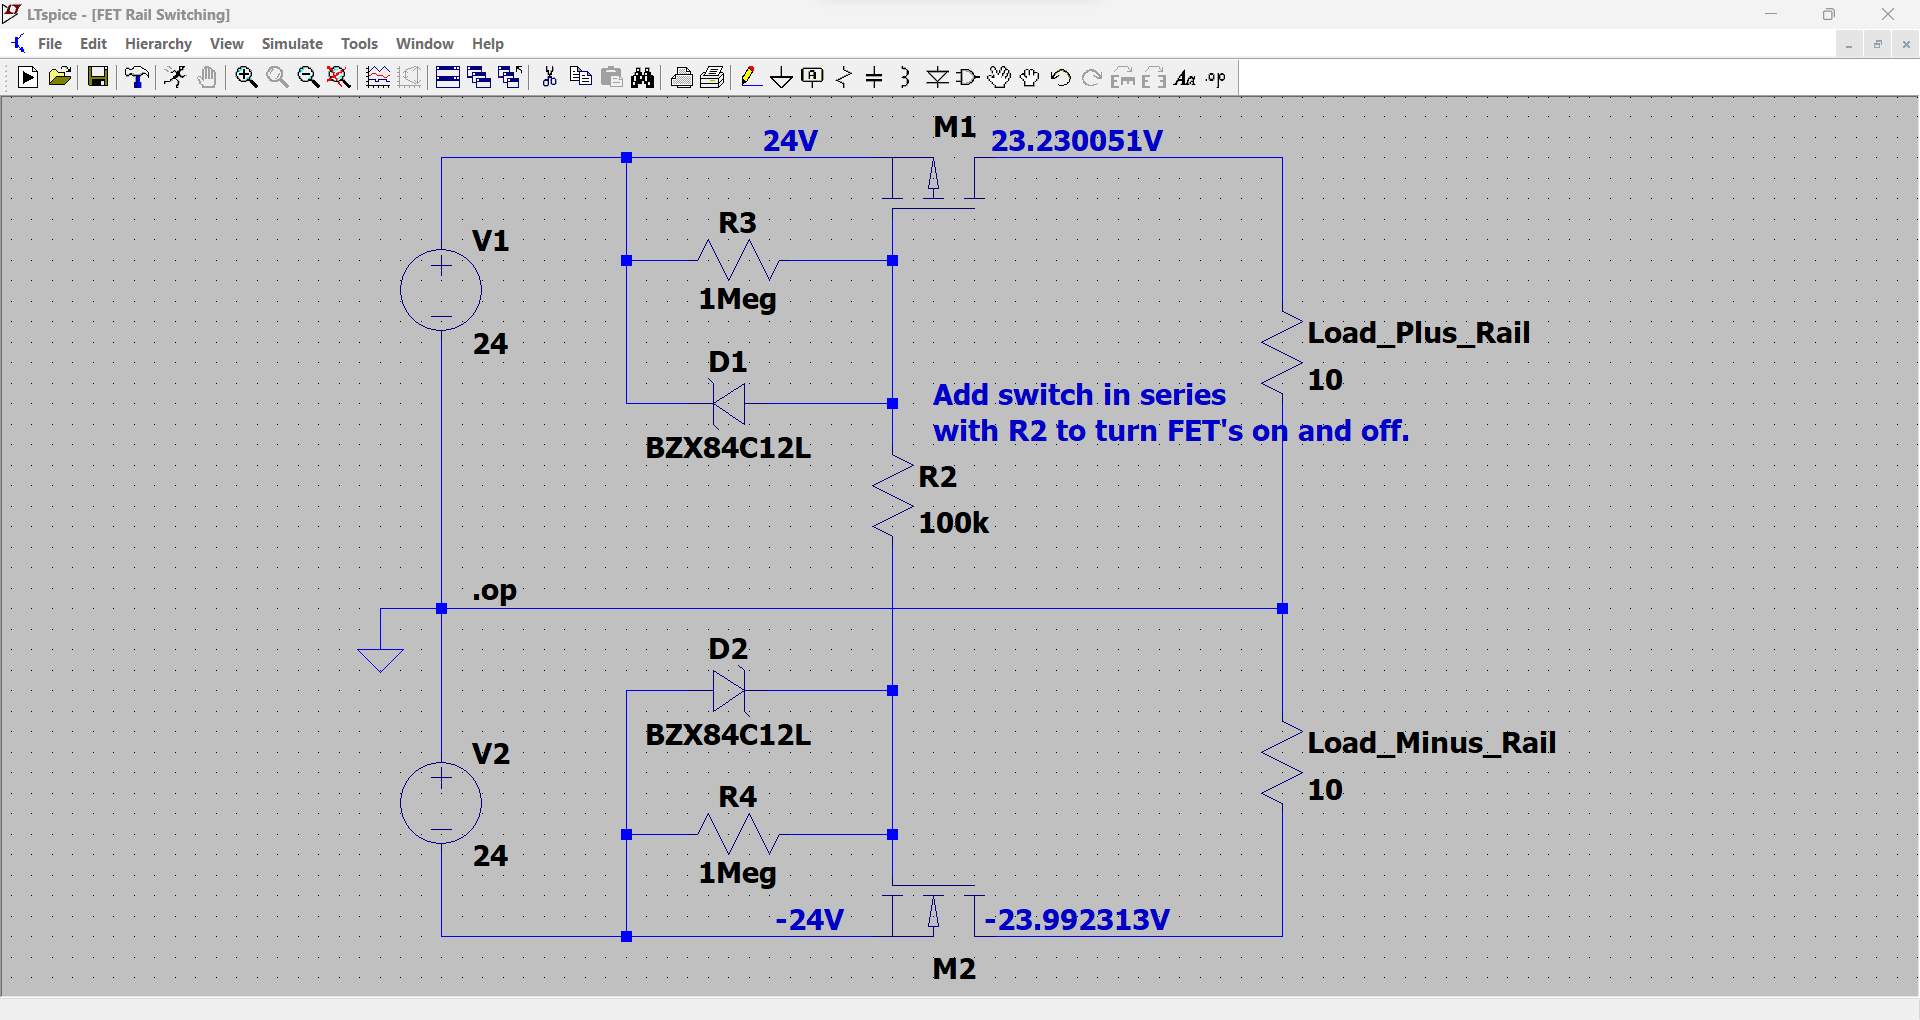This screenshot has height=1020, width=1920.
Task: Select the Drag closed-hand tool
Action: [1030, 78]
